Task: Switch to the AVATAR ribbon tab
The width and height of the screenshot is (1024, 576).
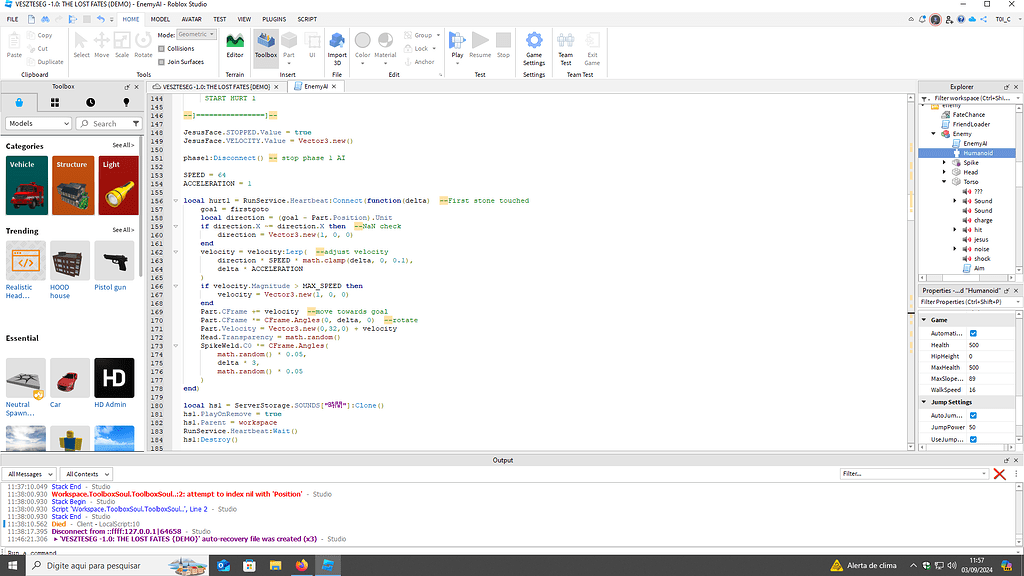Action: 191,20
